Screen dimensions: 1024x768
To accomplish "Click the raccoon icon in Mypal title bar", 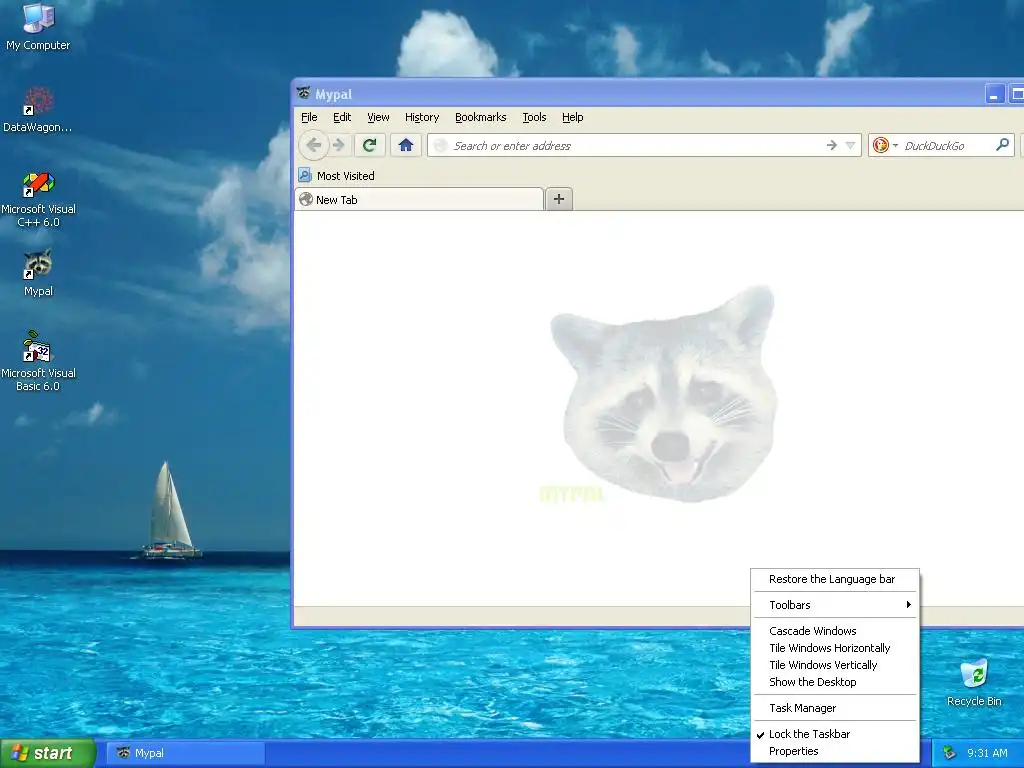I will [x=303, y=93].
